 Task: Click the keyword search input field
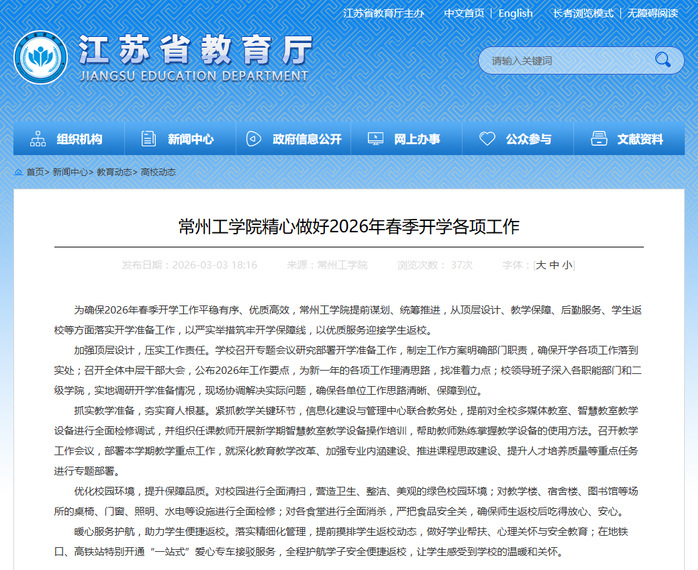(565, 61)
